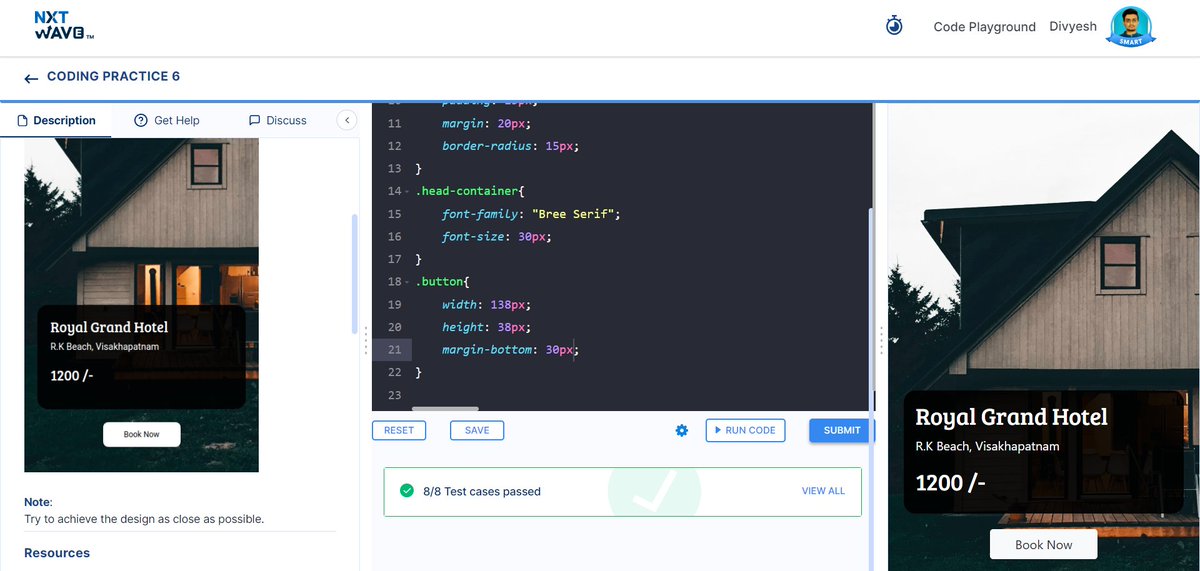Click Book Now in the description image
The image size is (1200, 571).
(141, 434)
